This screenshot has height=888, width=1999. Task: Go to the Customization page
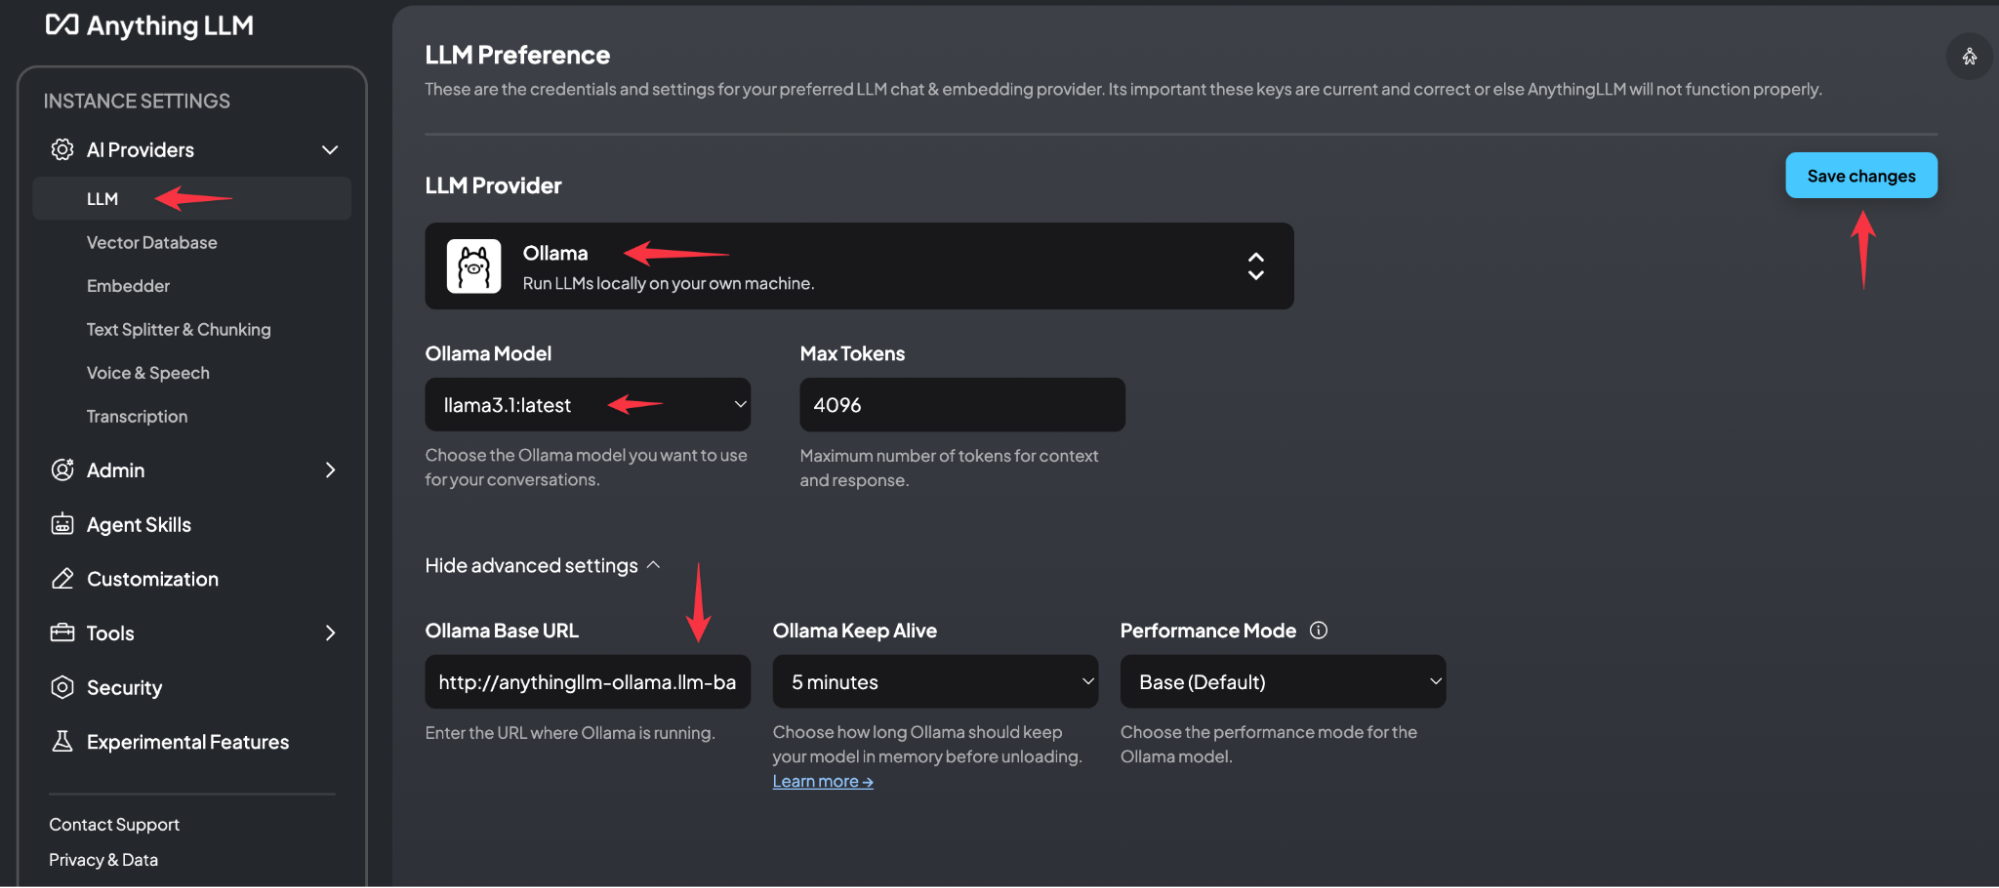point(153,579)
